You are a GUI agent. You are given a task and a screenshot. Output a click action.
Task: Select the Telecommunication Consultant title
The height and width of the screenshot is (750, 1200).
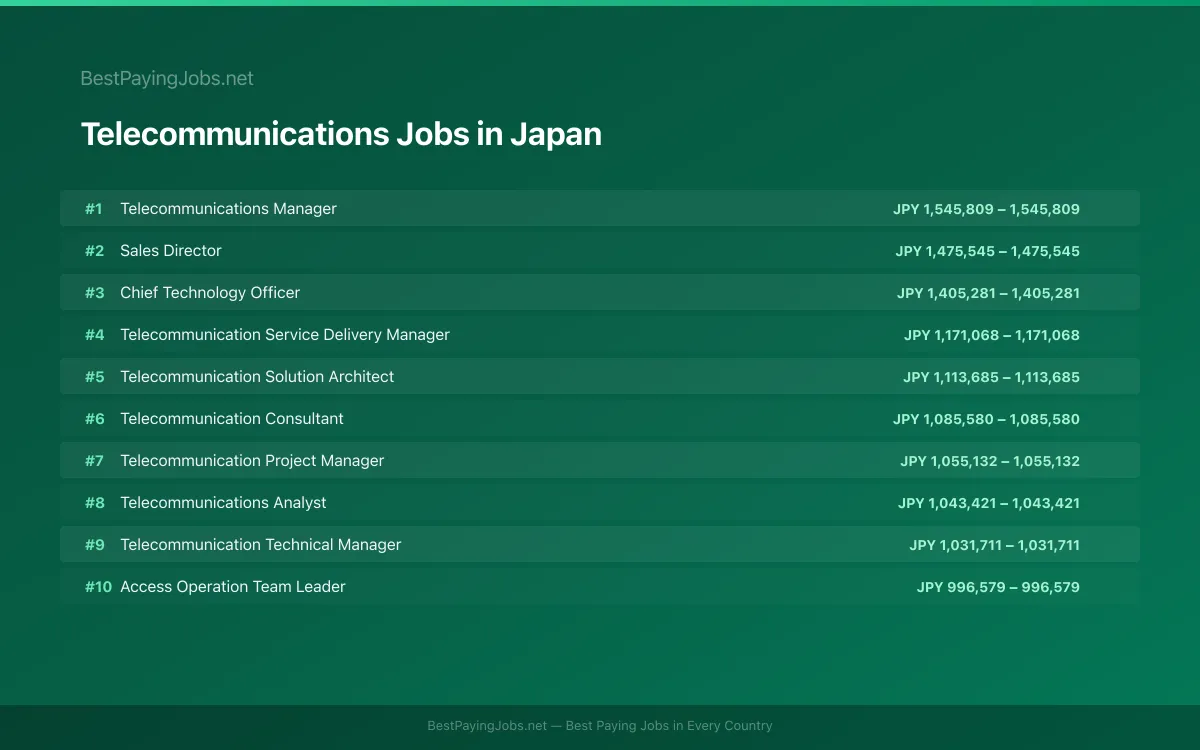pyautogui.click(x=232, y=419)
